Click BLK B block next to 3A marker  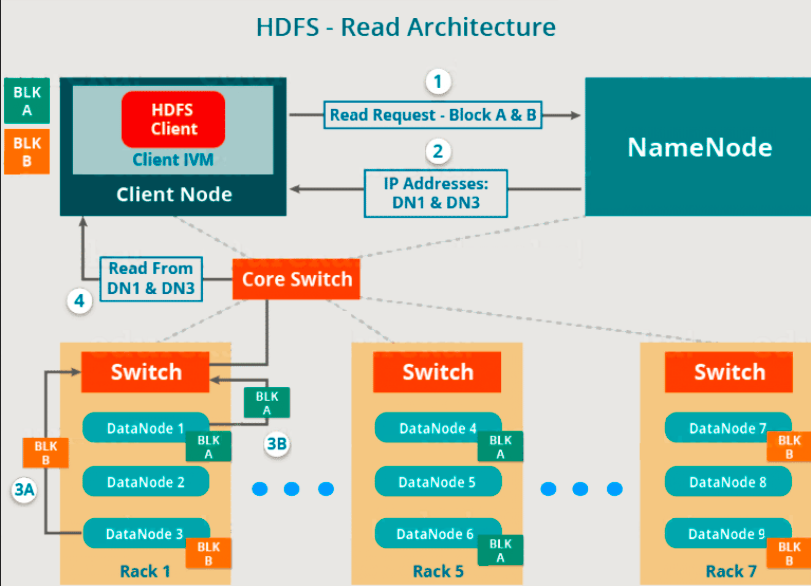46,453
